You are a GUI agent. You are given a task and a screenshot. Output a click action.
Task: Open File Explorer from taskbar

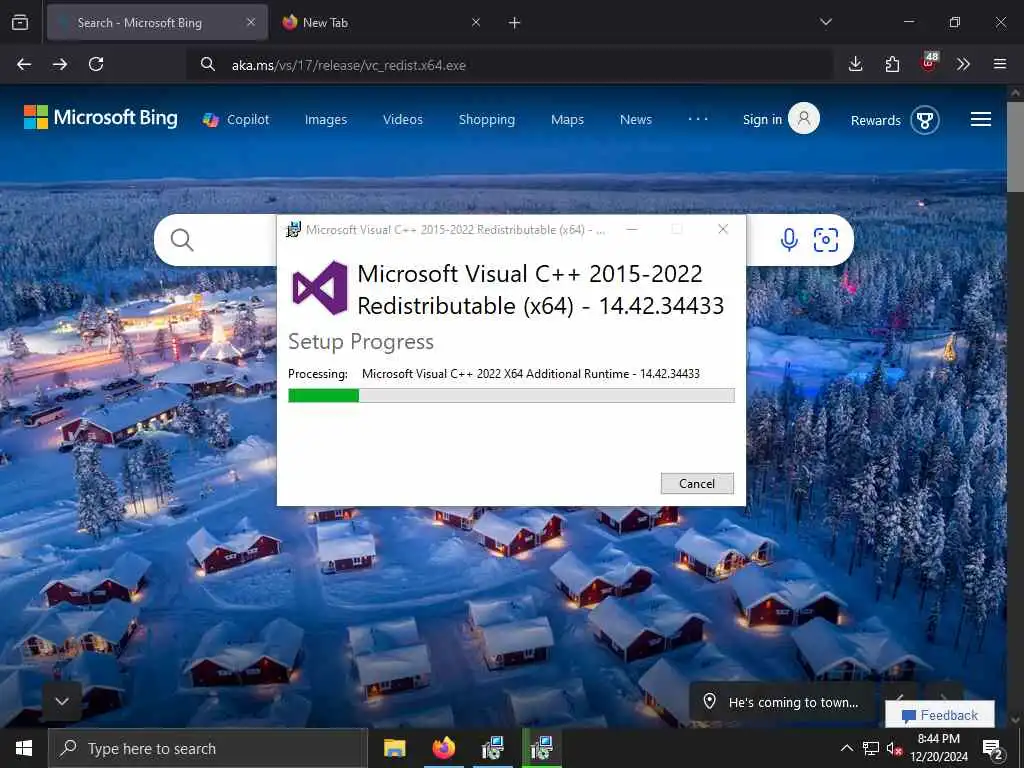click(394, 748)
